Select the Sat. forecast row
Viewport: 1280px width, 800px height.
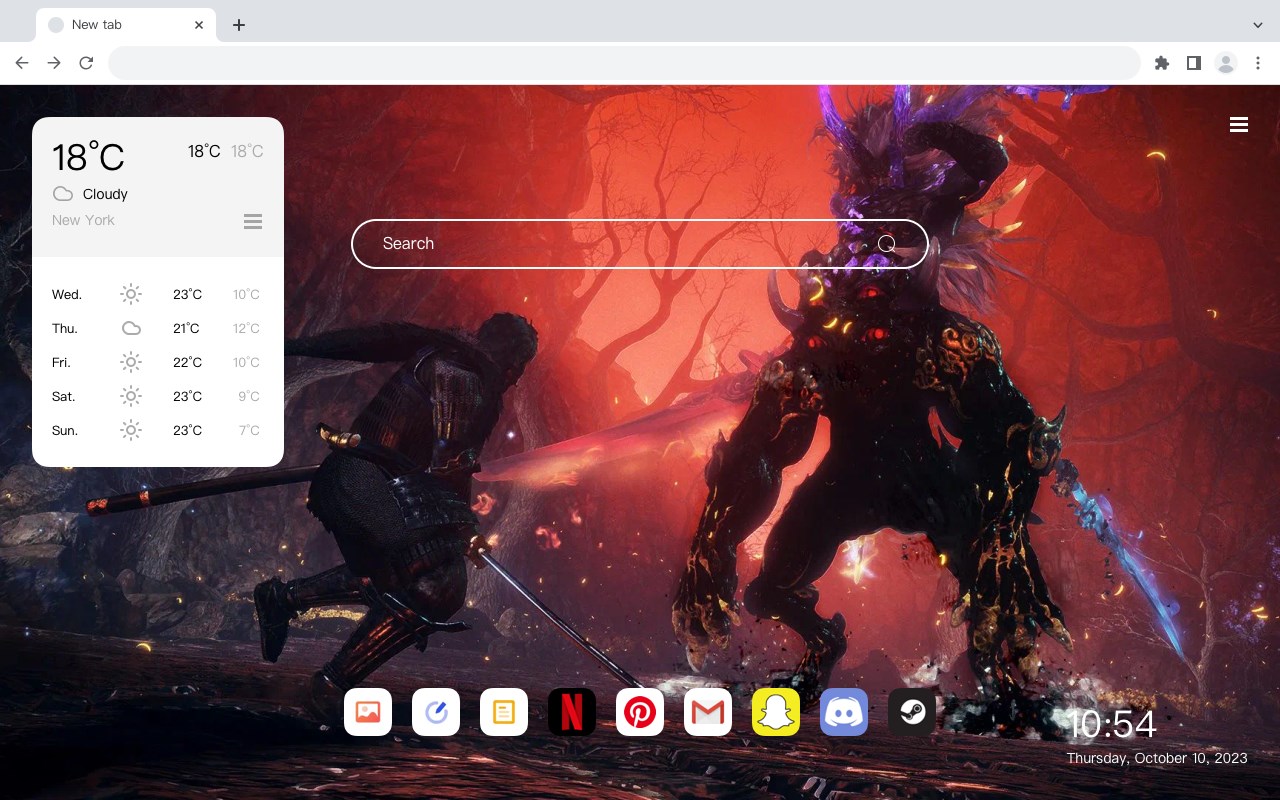157,396
